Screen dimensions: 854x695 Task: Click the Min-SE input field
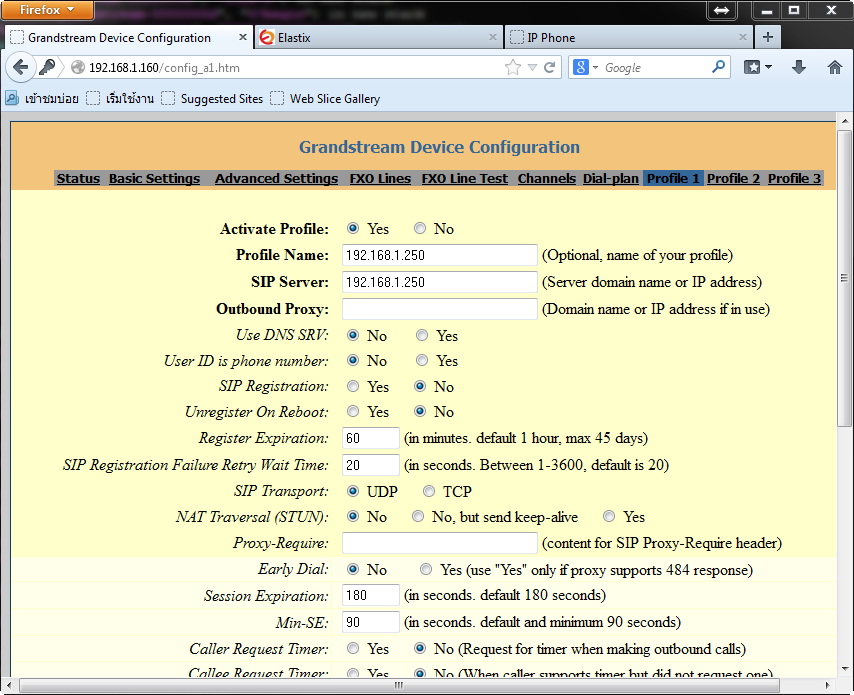tap(371, 622)
